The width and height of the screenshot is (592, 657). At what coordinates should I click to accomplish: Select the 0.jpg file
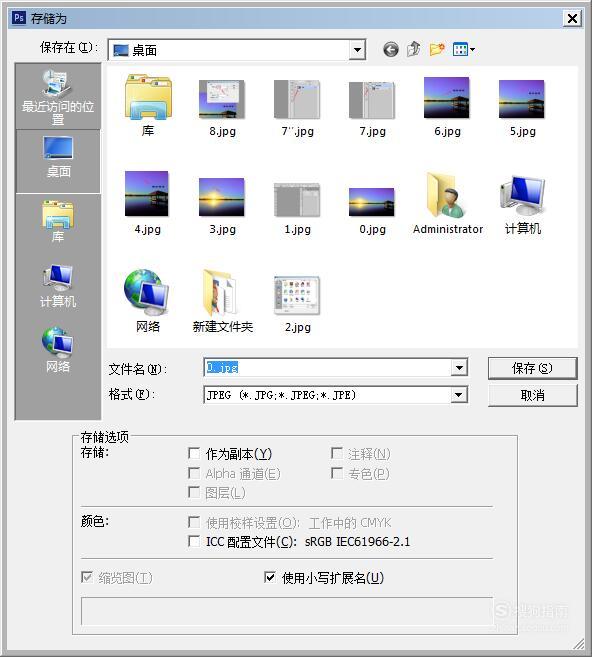(372, 211)
